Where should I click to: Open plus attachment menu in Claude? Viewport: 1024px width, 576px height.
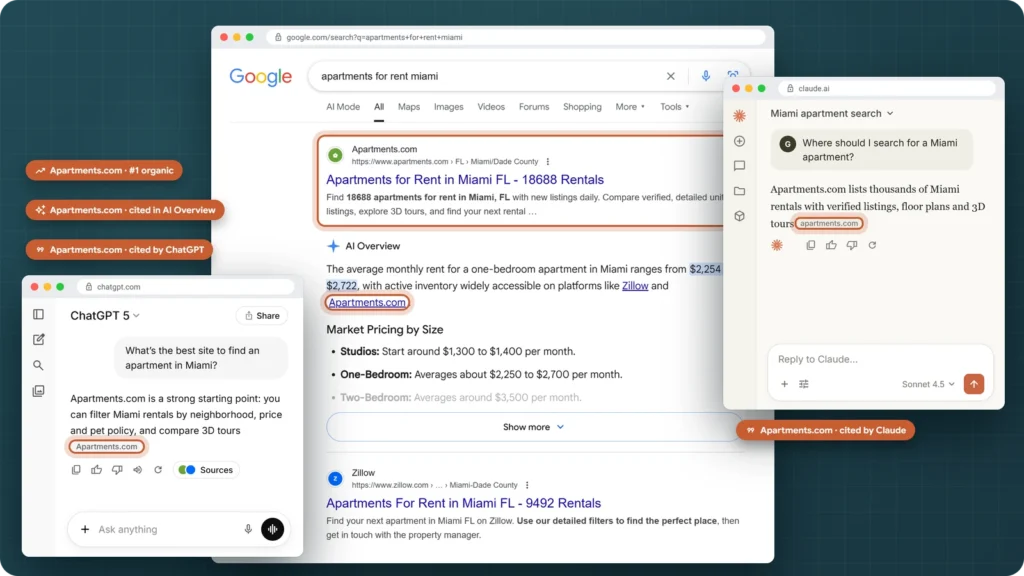784,384
